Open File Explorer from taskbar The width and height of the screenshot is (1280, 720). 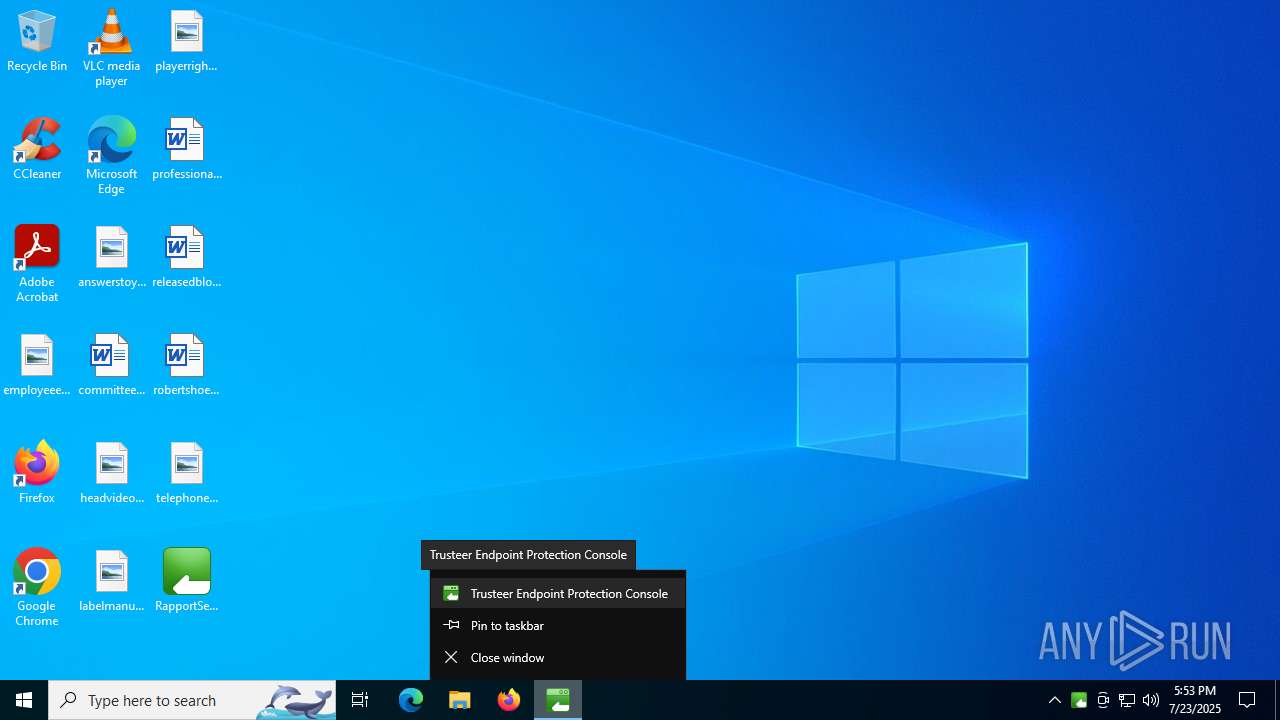click(x=460, y=700)
